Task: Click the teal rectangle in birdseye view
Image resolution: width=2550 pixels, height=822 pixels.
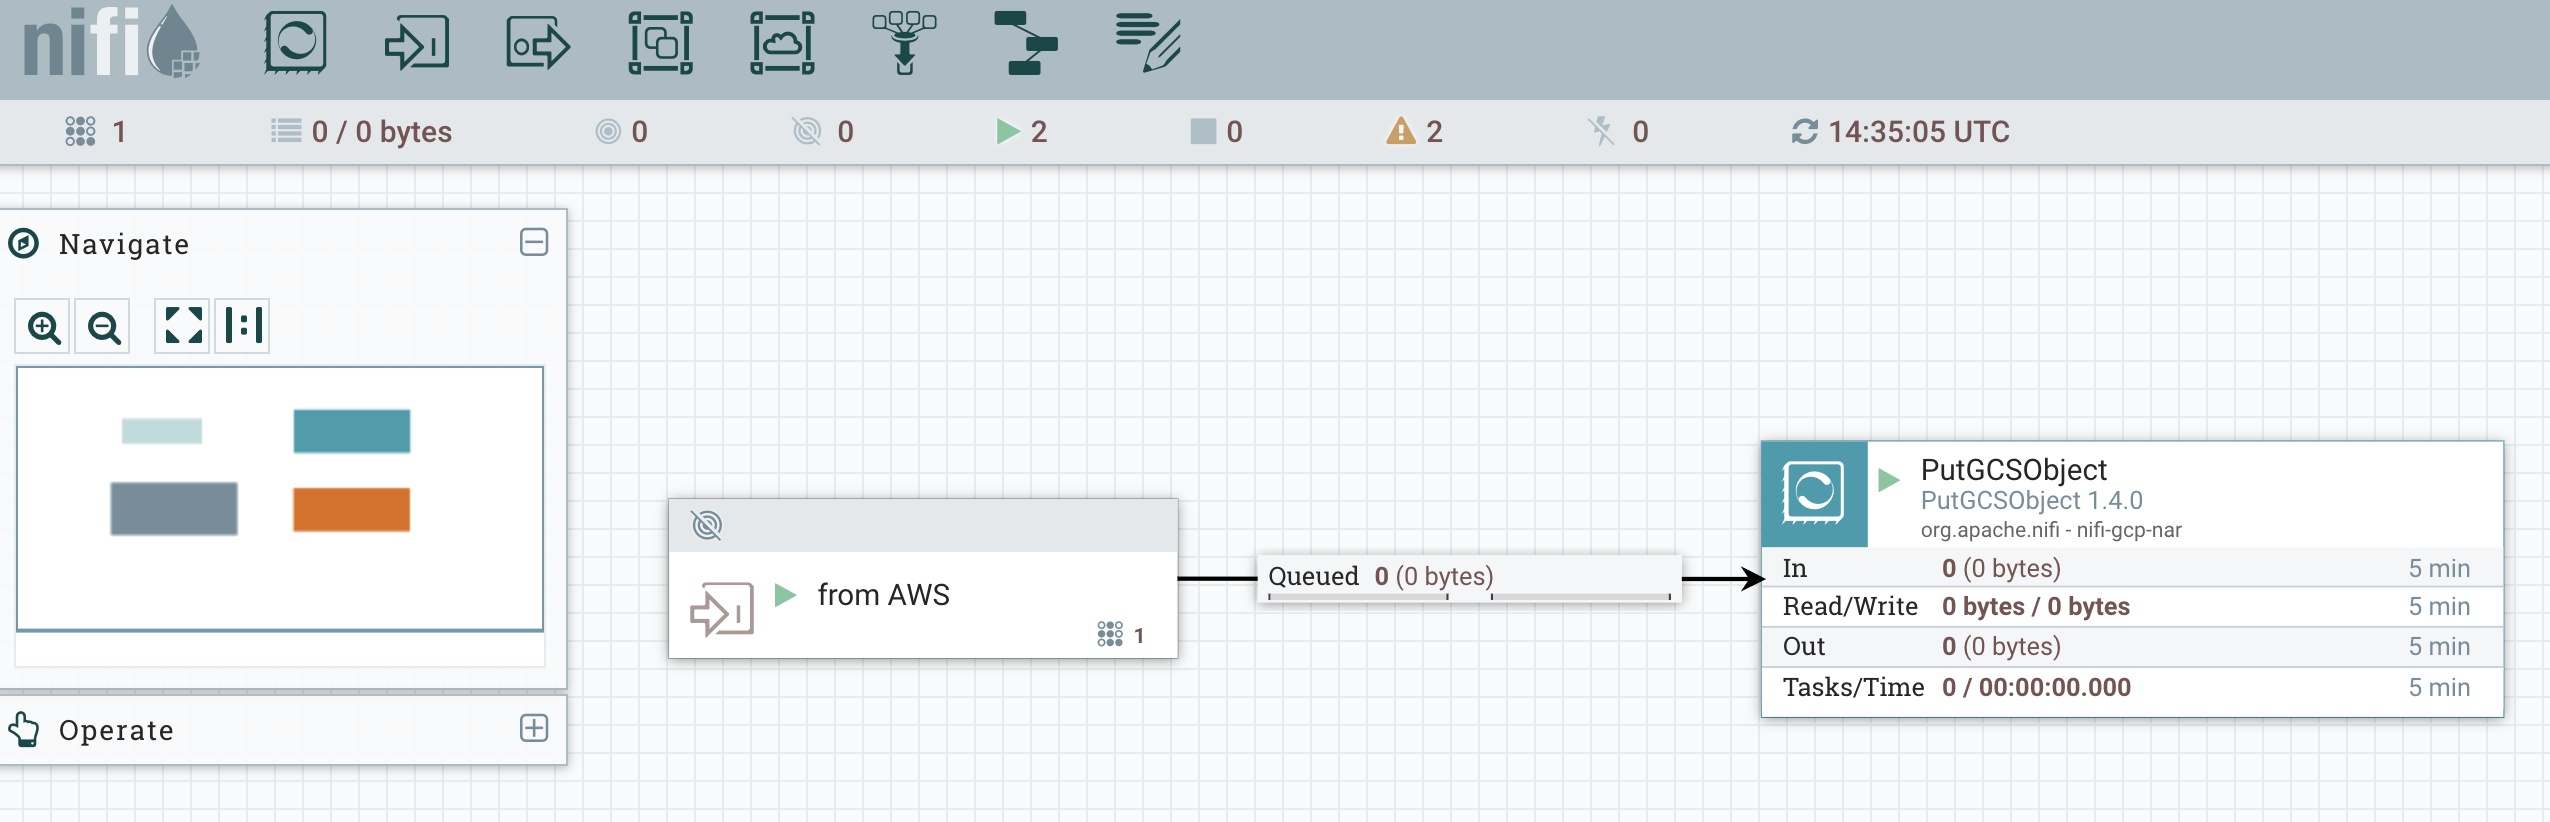Action: pyautogui.click(x=352, y=431)
